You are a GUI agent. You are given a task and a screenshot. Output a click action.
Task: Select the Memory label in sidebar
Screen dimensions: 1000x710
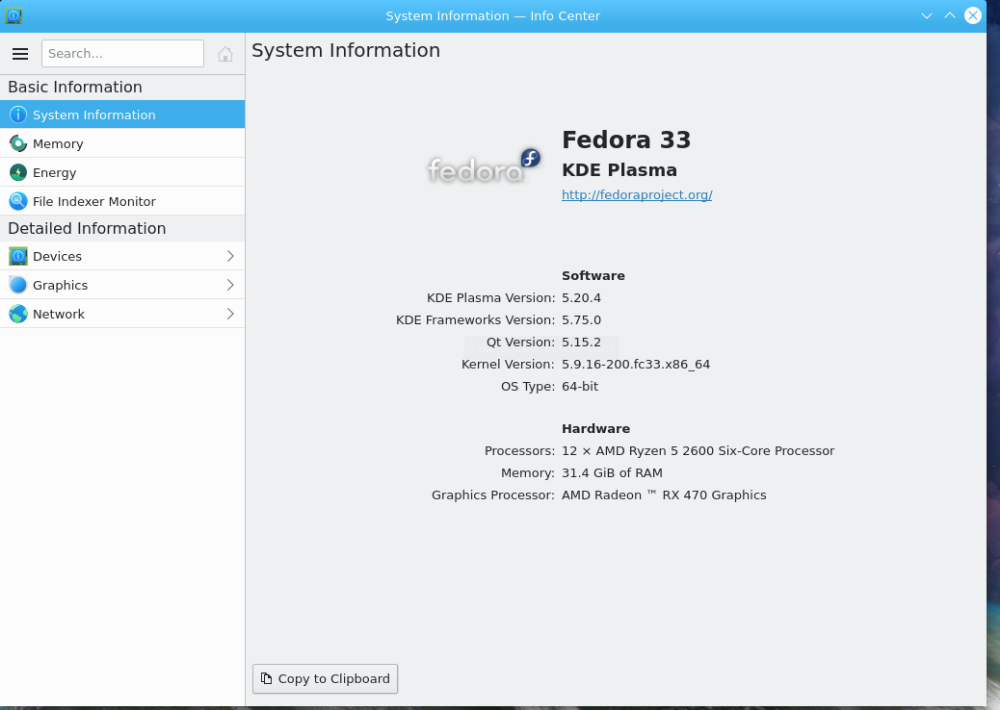[x=58, y=144]
